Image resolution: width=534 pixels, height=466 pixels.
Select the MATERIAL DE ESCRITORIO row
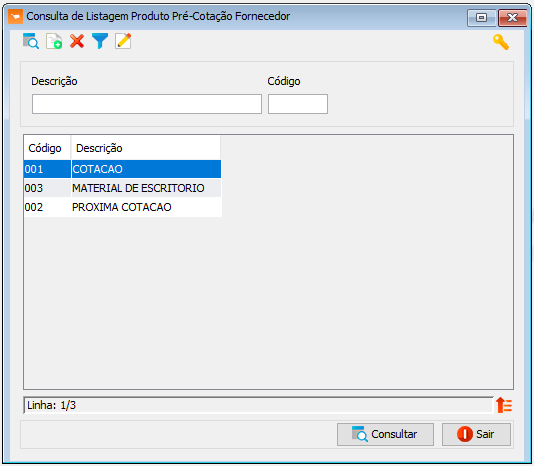(x=123, y=188)
